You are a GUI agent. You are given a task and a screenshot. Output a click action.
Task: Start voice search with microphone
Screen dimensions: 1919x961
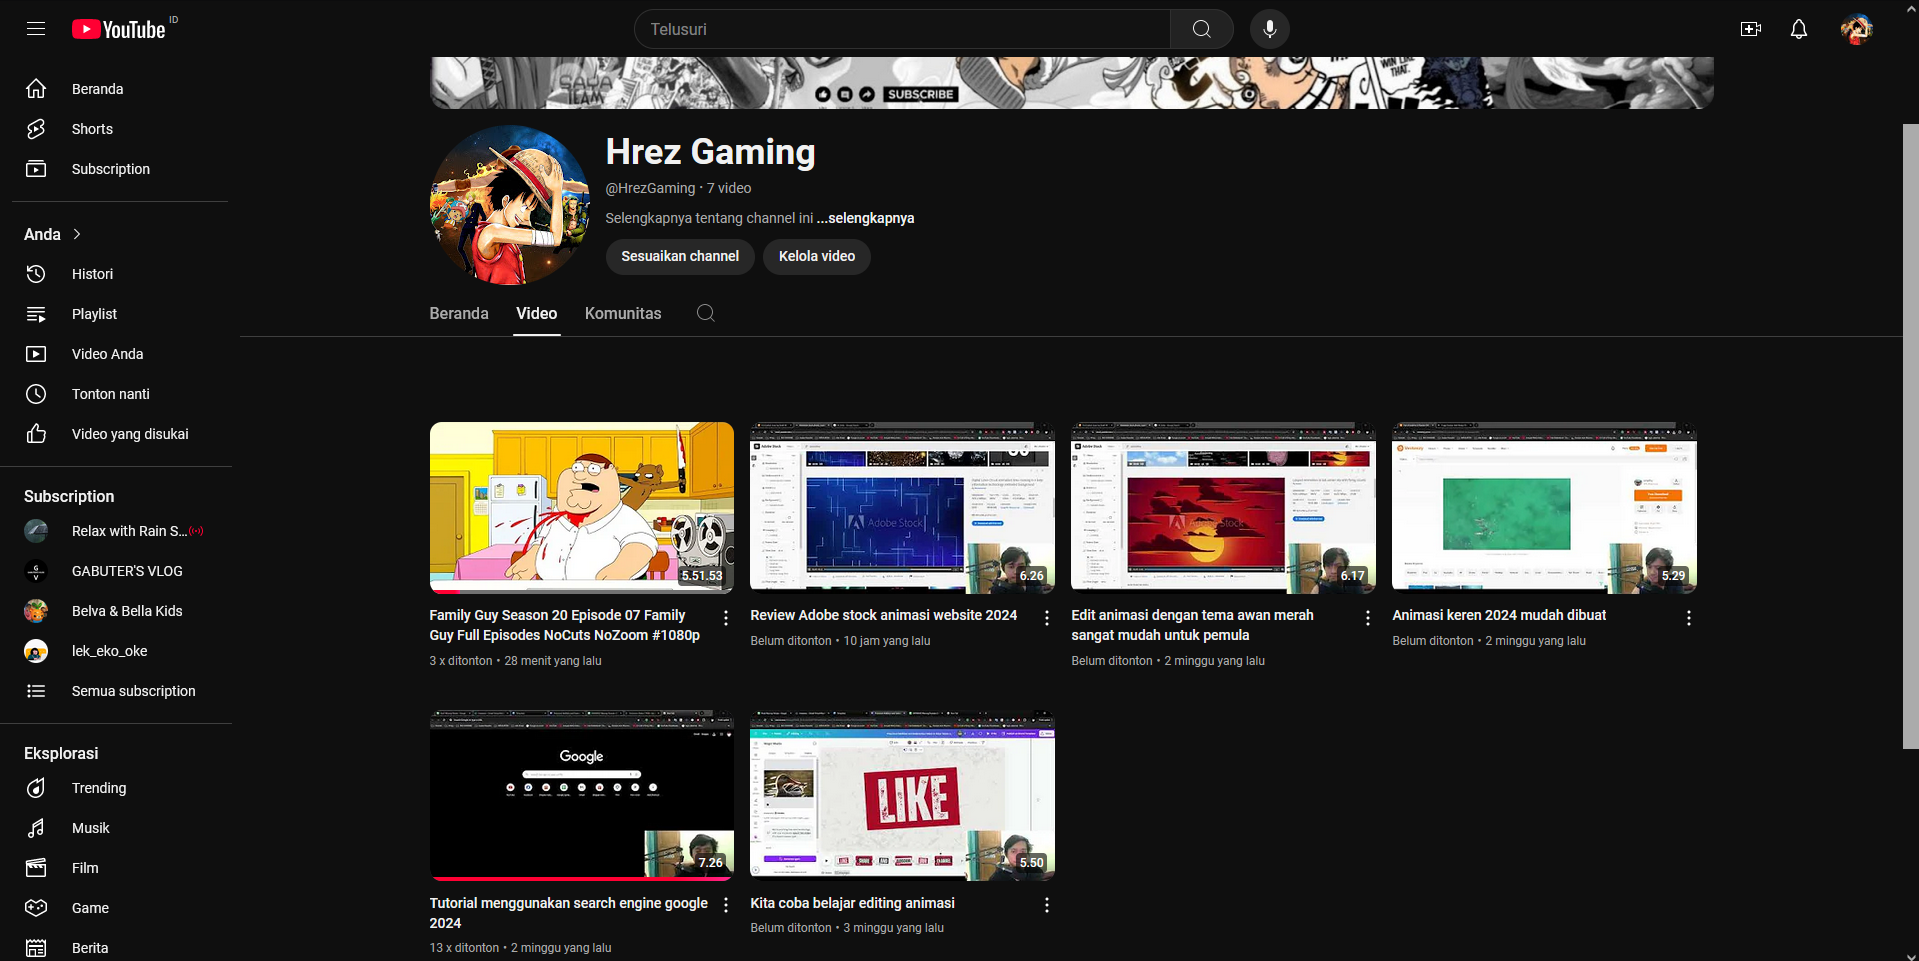(1269, 29)
